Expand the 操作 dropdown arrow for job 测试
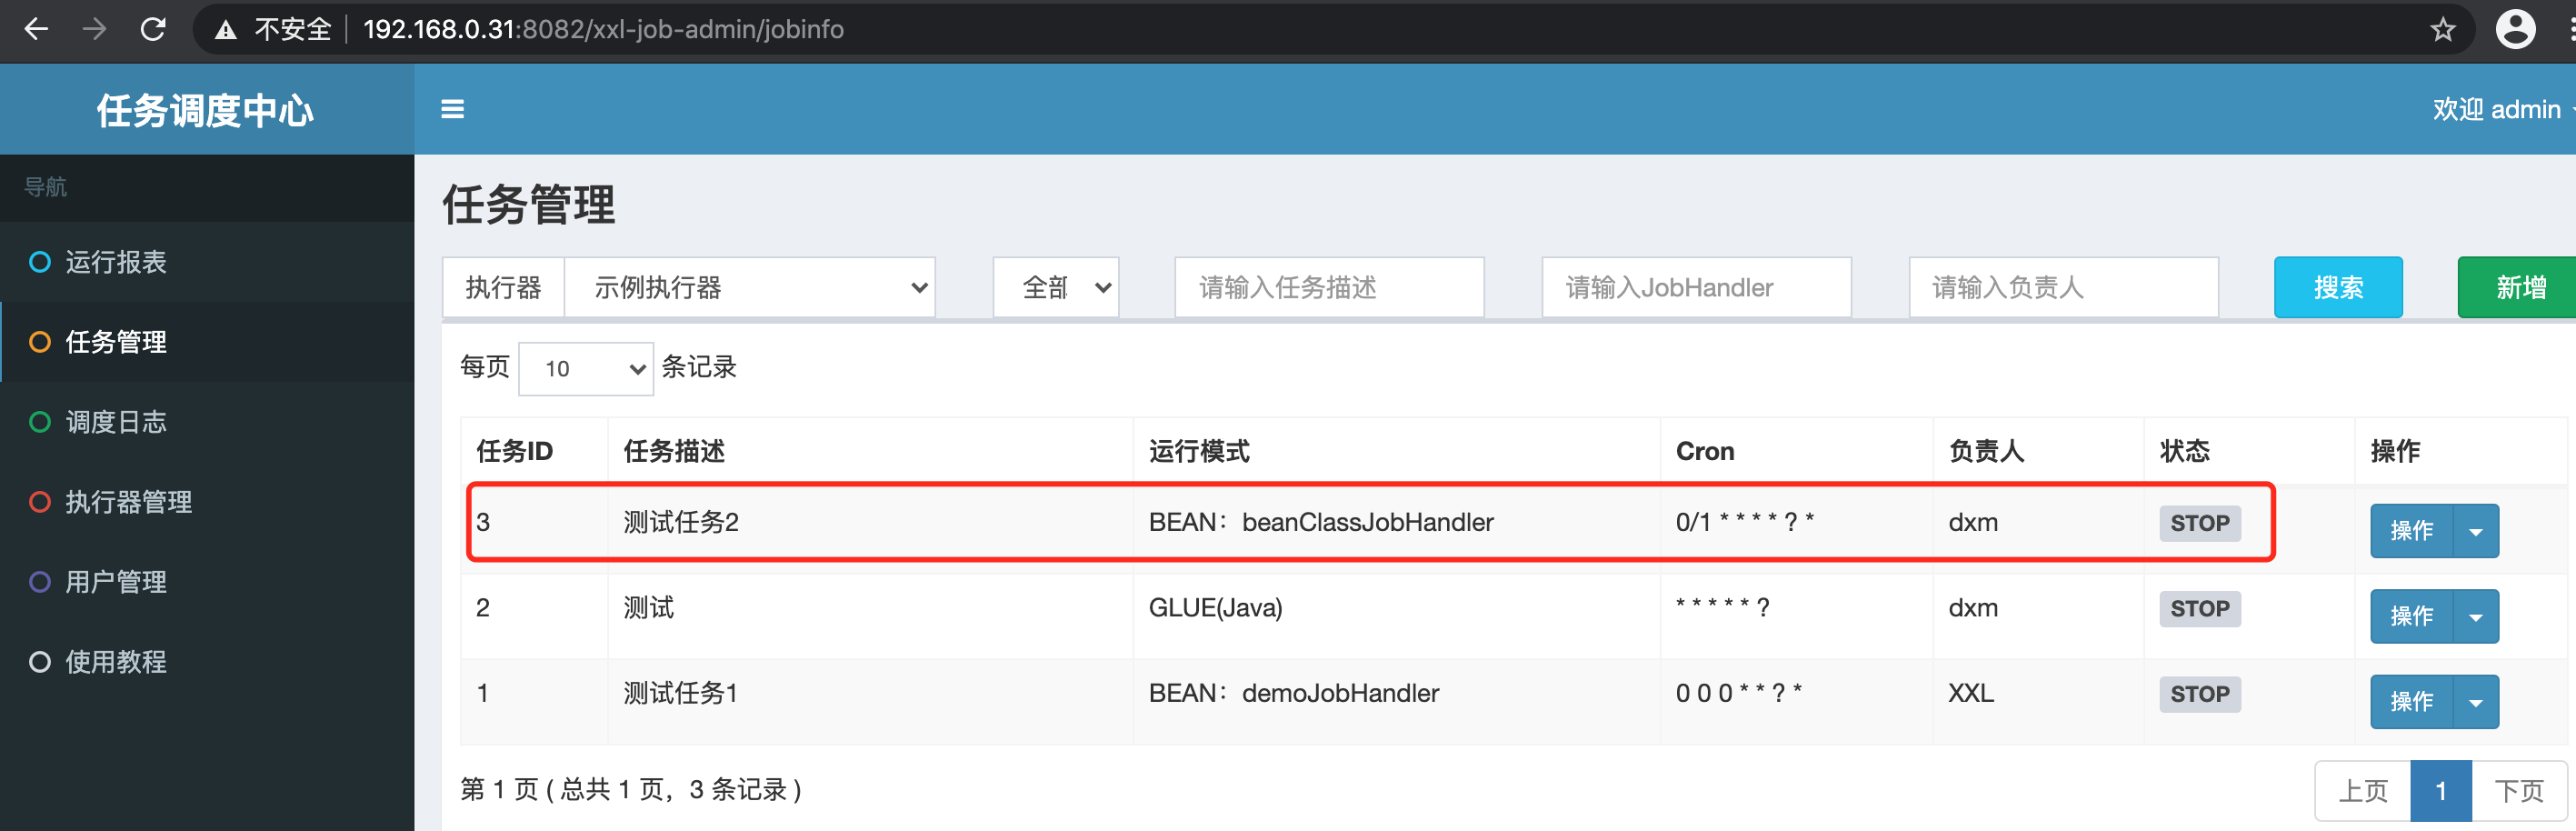Screen dimensions: 2576x831 (2476, 616)
